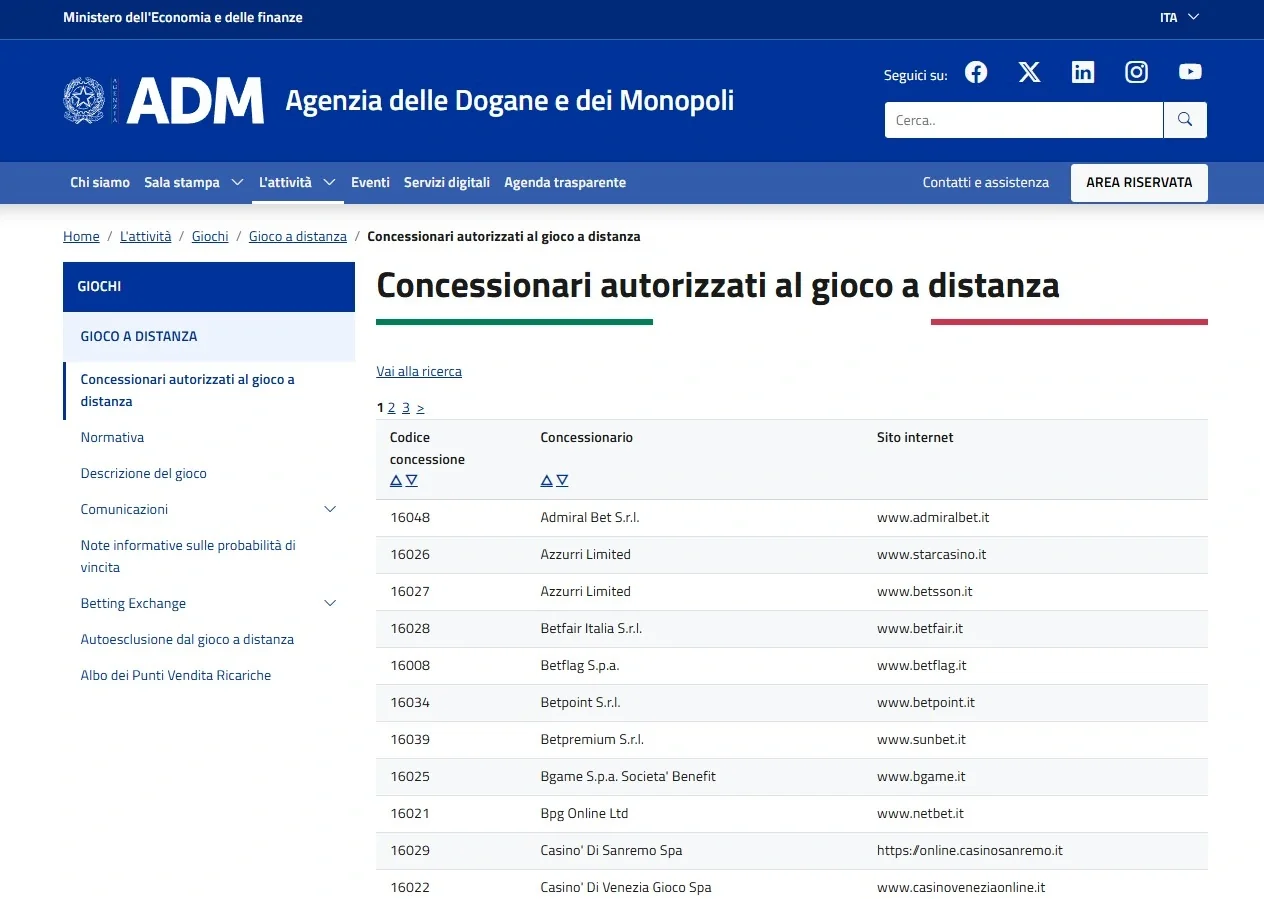1264x899 pixels.
Task: Open L'attività breadcrumb link
Action: 146,237
